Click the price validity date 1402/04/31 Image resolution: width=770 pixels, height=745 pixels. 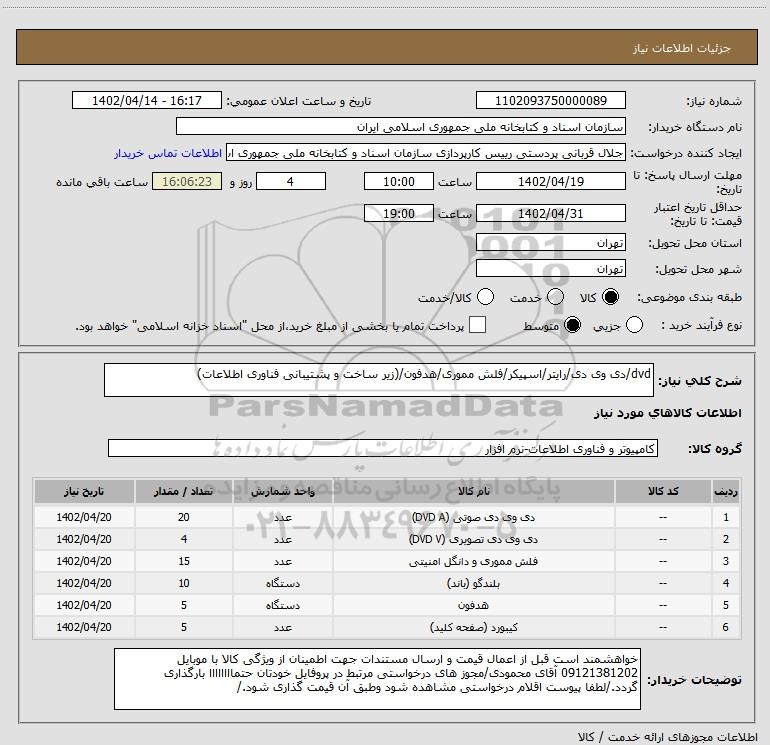coord(550,214)
